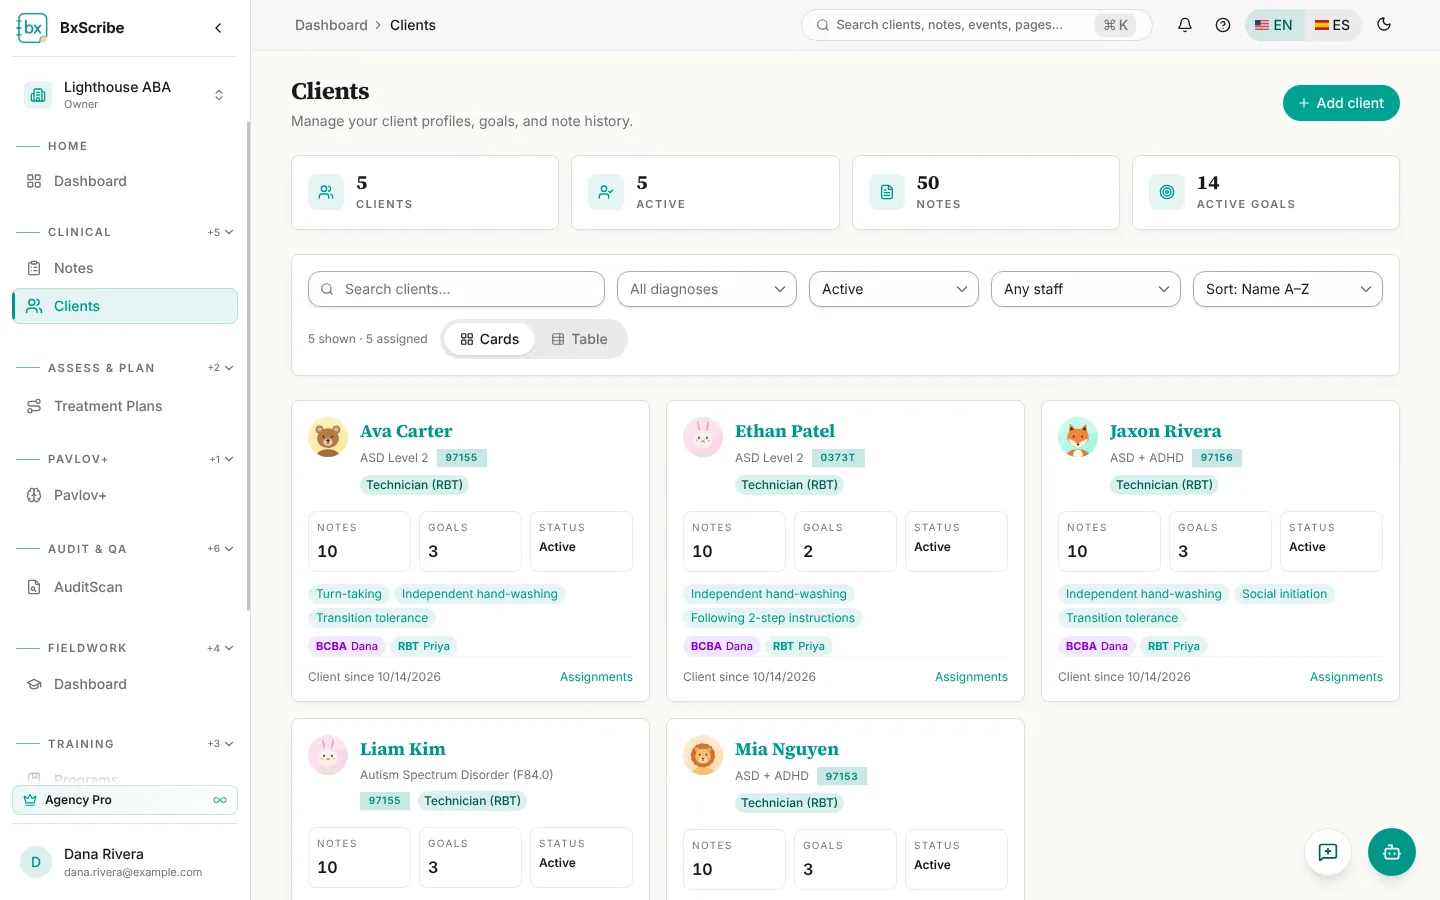Open Assignments for Ava Carter
The image size is (1440, 900).
(x=596, y=677)
